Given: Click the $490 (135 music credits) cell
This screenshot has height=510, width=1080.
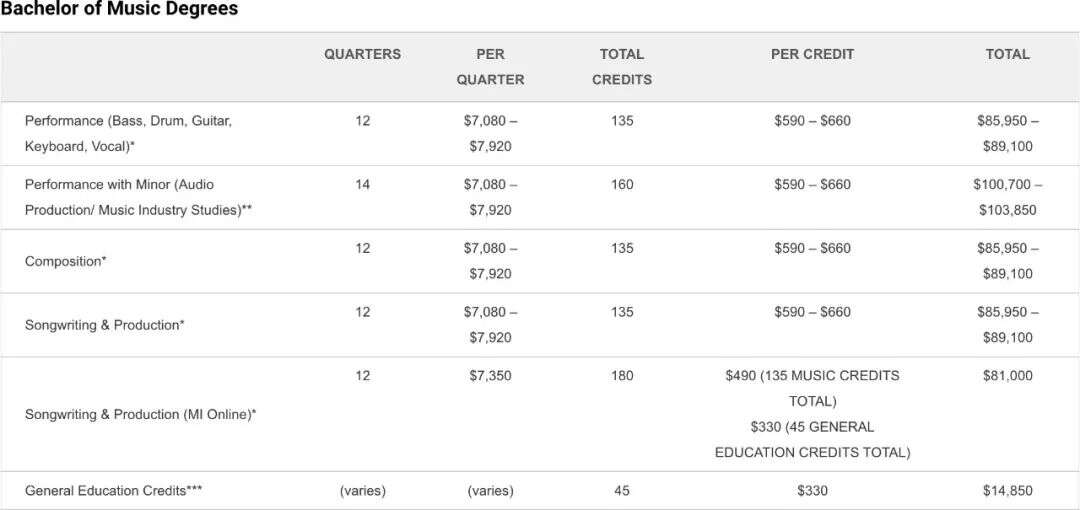Looking at the screenshot, I should coord(812,388).
